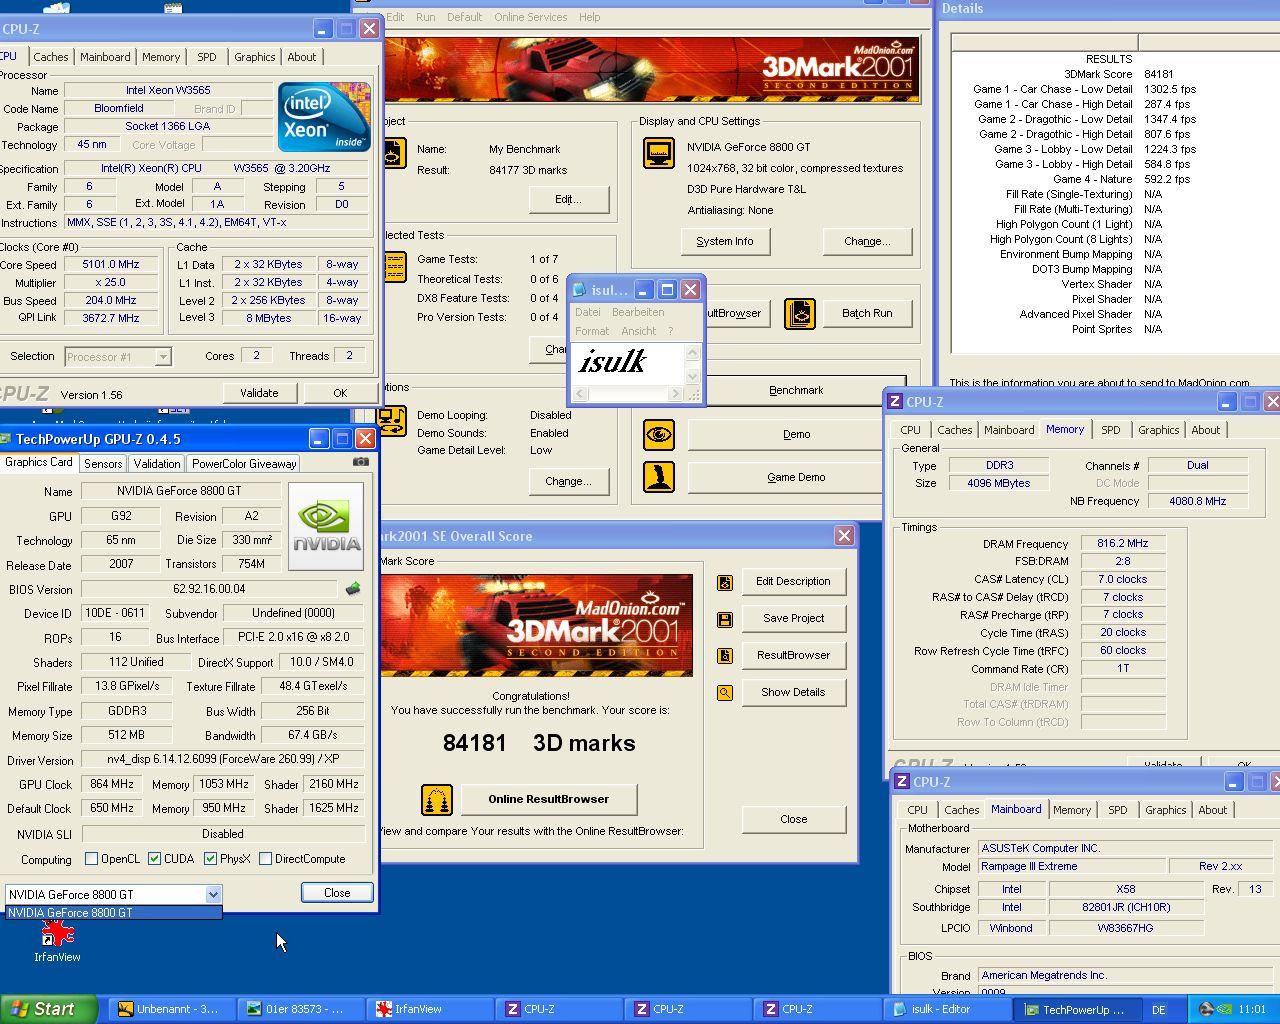This screenshot has height=1024, width=1280.
Task: Click Save Project button in score dialog
Action: click(793, 618)
